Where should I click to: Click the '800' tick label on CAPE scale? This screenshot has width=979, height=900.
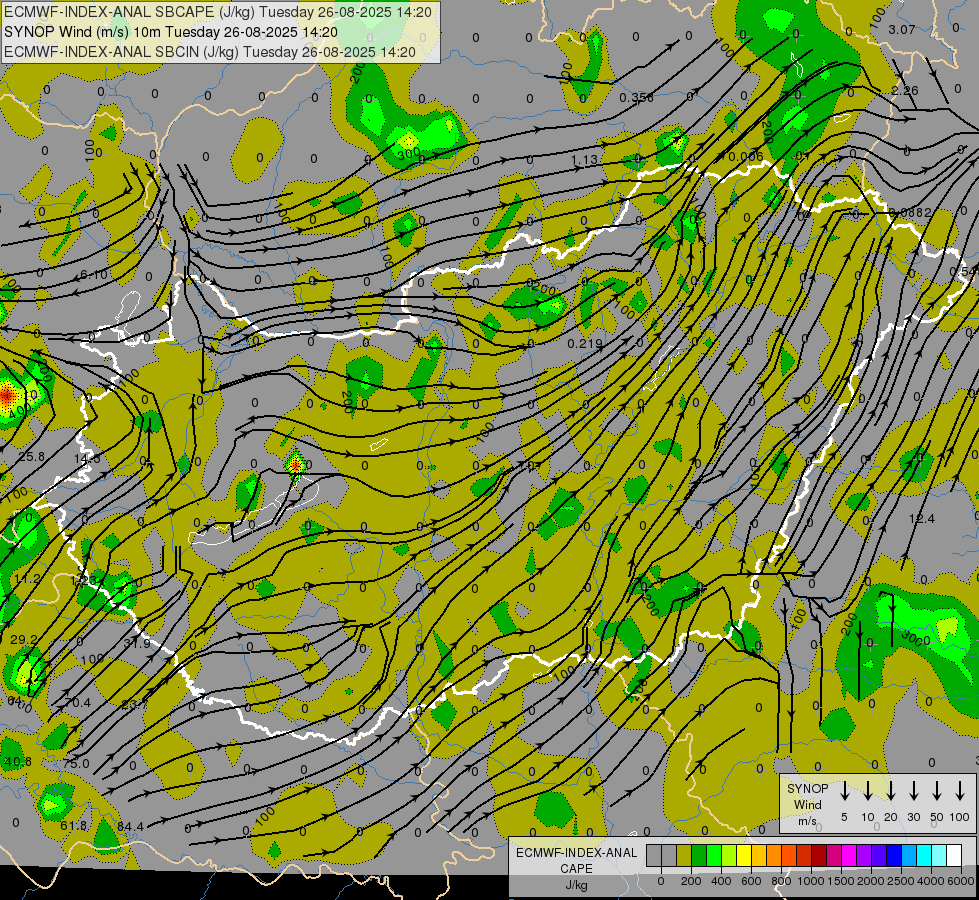tap(781, 881)
